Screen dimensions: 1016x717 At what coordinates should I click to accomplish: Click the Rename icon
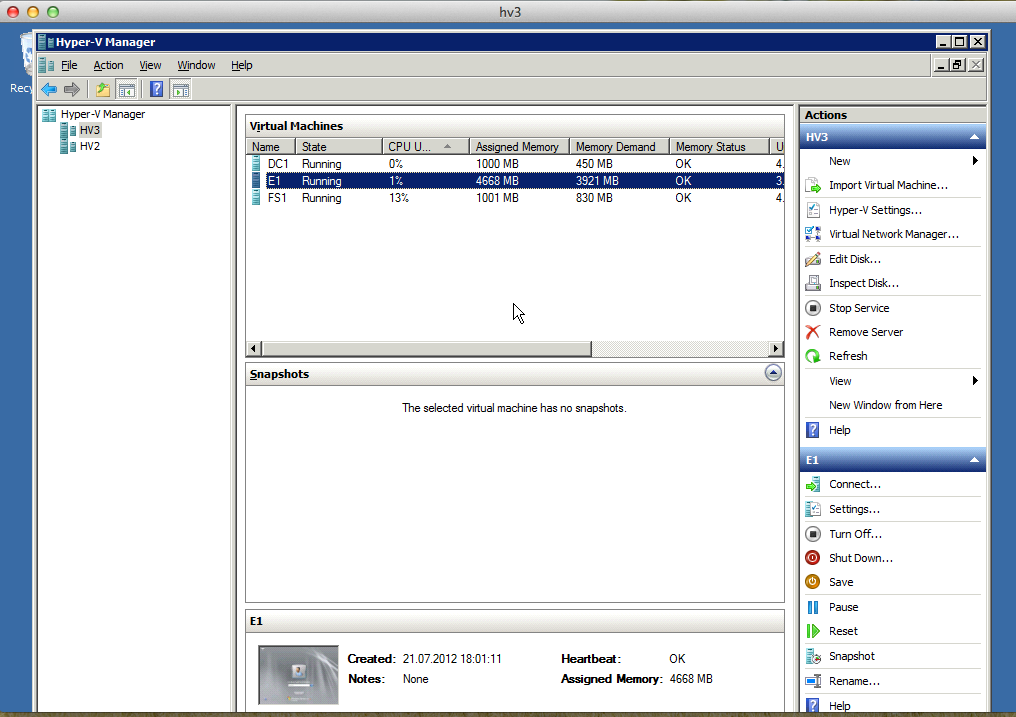pyautogui.click(x=813, y=681)
